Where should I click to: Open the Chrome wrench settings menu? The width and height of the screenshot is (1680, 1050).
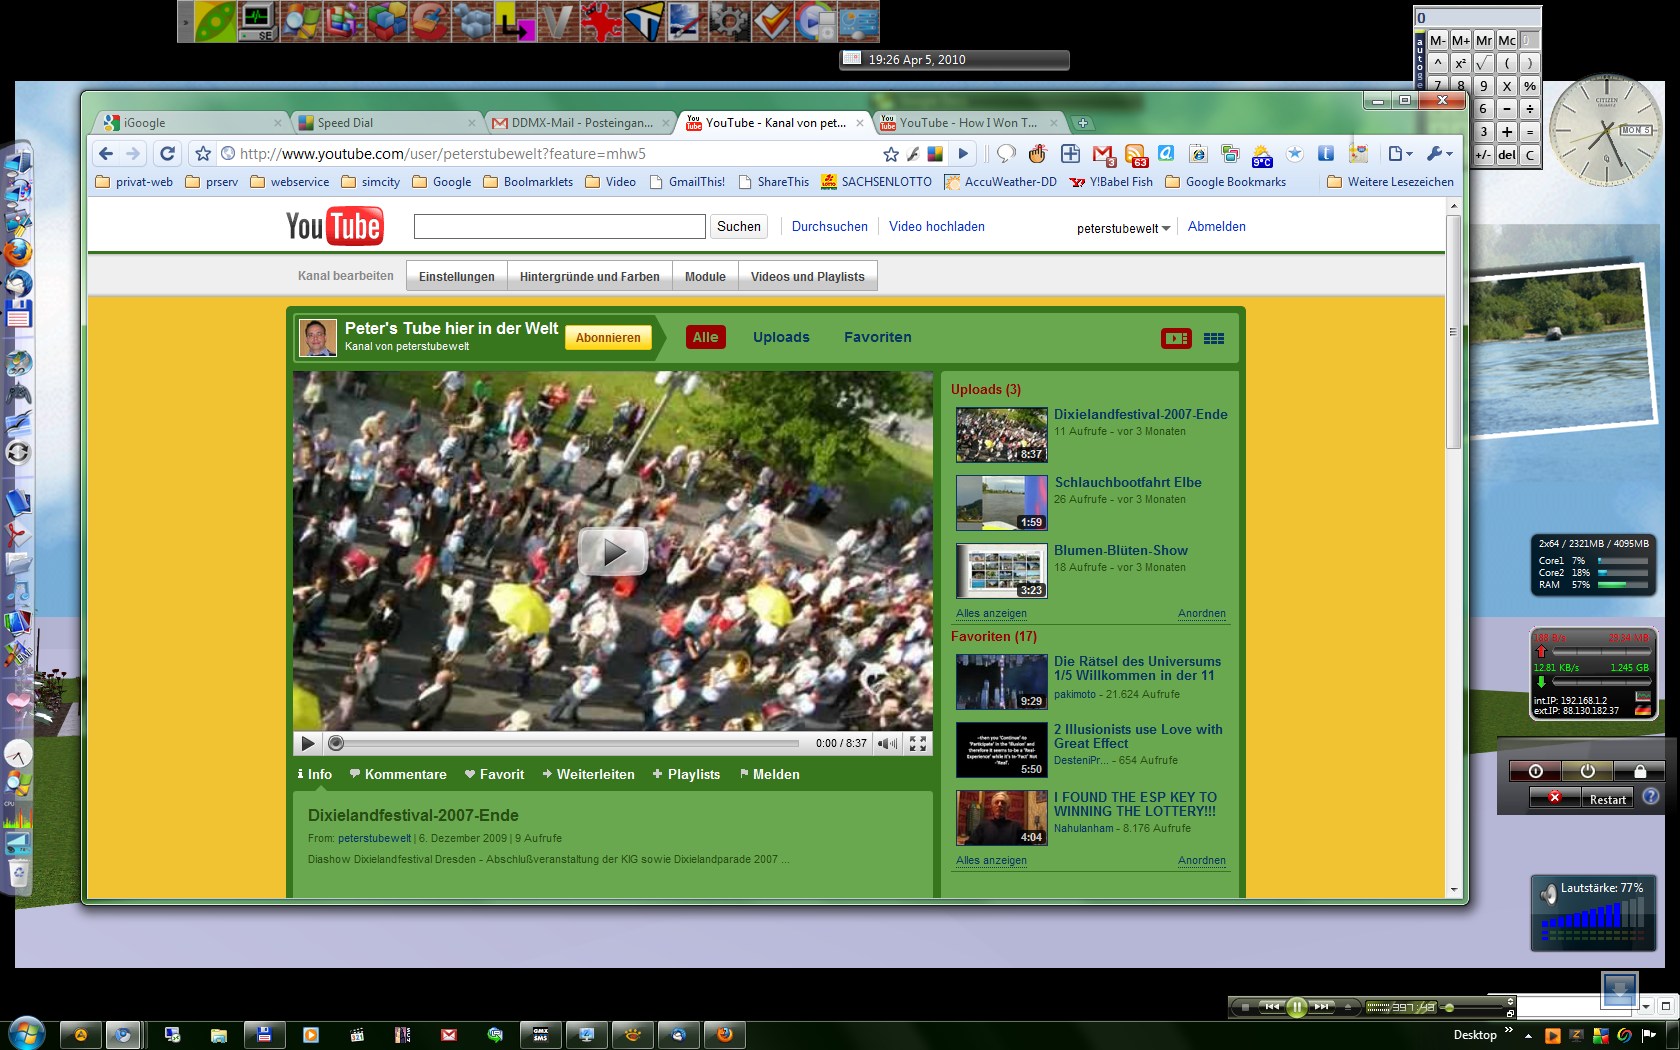pyautogui.click(x=1438, y=154)
